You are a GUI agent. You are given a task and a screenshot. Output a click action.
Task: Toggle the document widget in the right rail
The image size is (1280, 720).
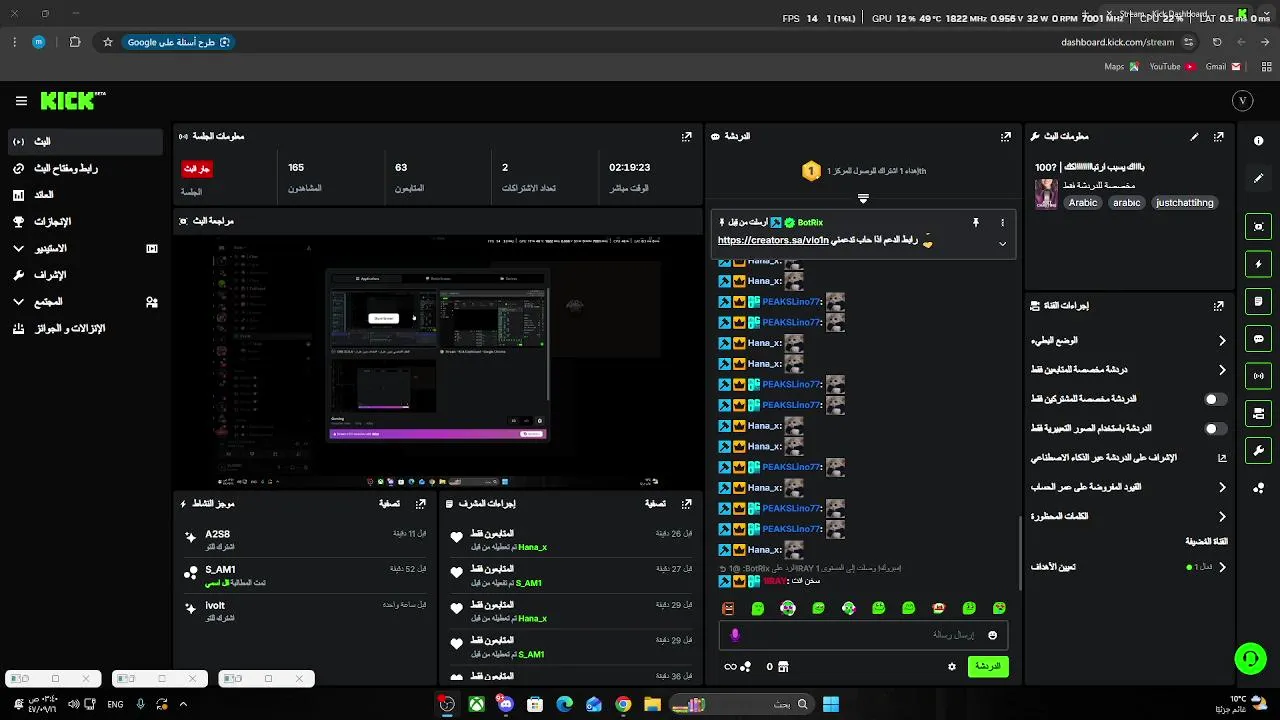[1259, 302]
